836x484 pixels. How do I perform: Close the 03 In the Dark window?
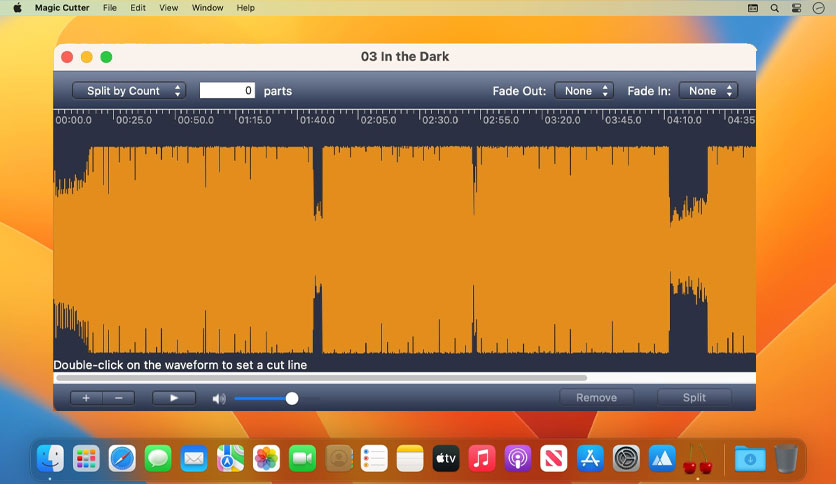pos(67,57)
